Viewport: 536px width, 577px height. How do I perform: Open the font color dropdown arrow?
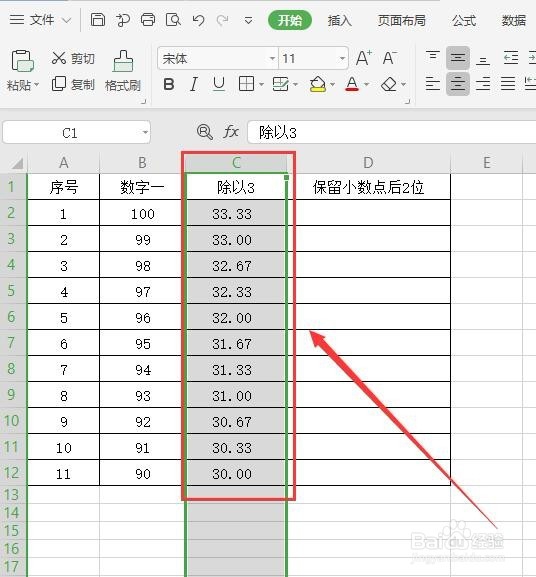click(366, 85)
